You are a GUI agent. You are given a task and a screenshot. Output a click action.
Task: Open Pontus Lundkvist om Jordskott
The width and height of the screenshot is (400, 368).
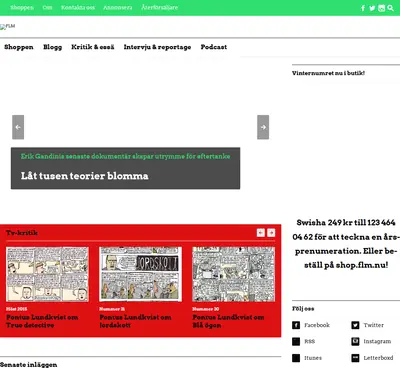pos(135,321)
